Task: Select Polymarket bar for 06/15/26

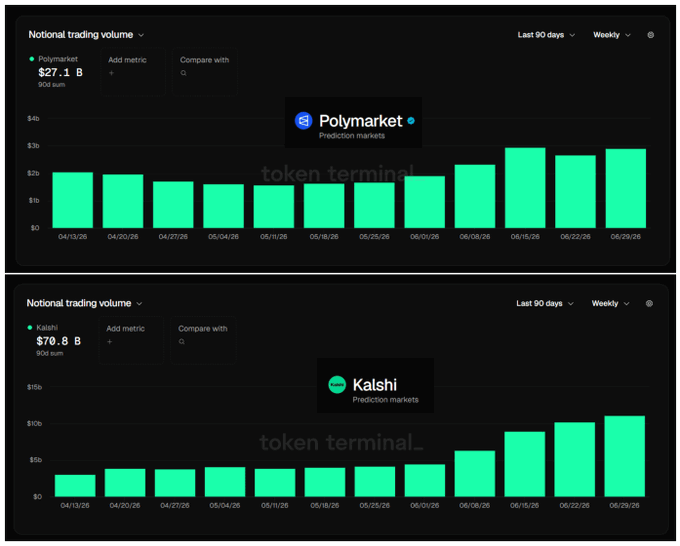Action: 525,188
